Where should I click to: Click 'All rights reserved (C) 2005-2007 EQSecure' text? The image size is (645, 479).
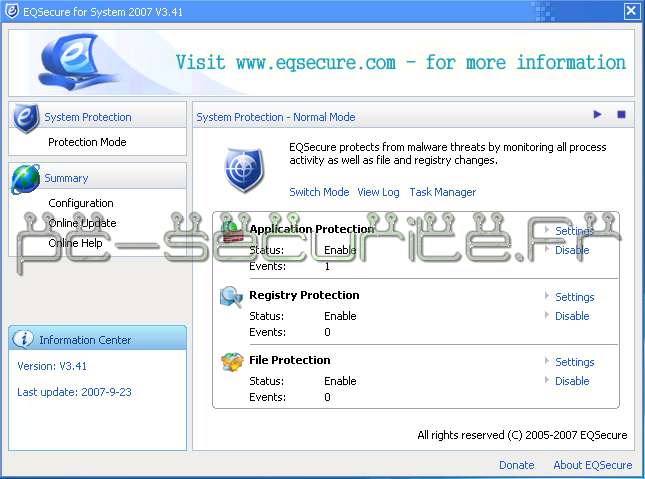coord(522,435)
